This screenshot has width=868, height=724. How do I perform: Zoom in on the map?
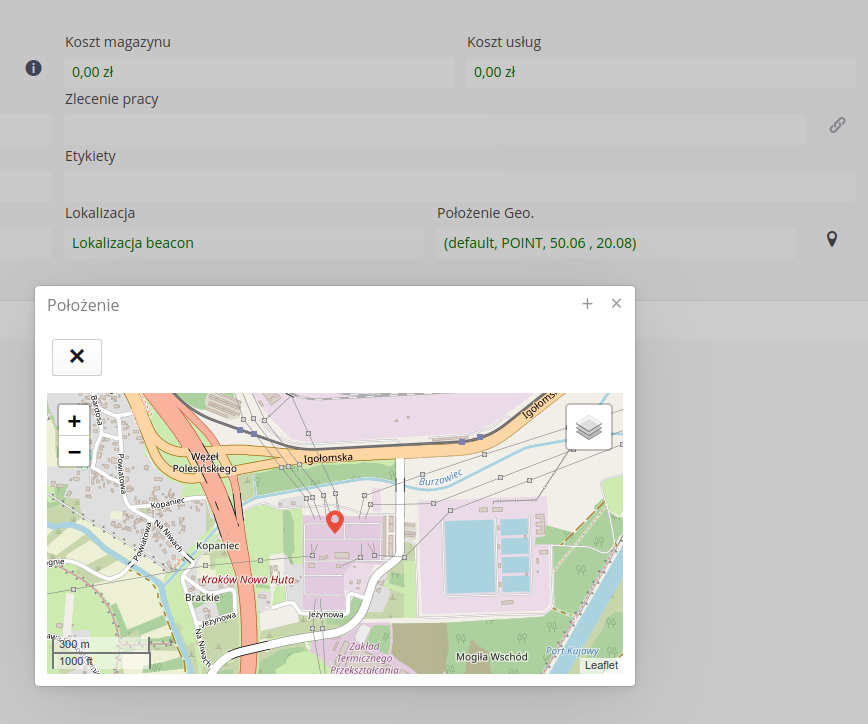click(x=74, y=421)
